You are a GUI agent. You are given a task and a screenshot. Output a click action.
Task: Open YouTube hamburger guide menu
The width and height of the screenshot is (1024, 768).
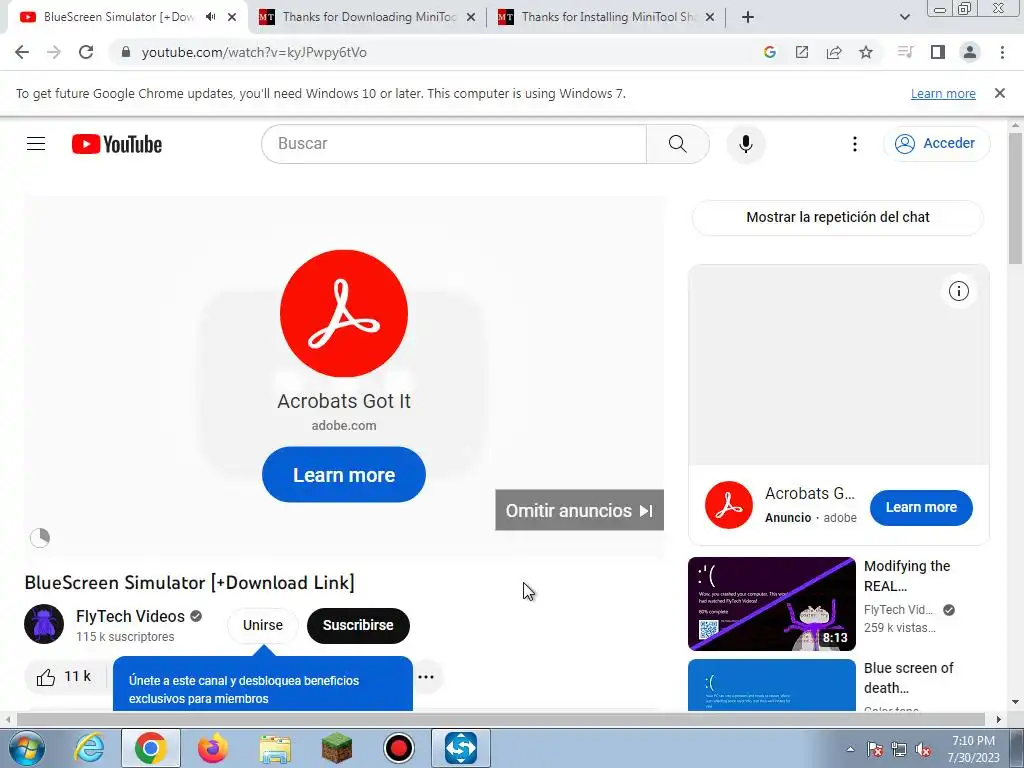click(36, 144)
